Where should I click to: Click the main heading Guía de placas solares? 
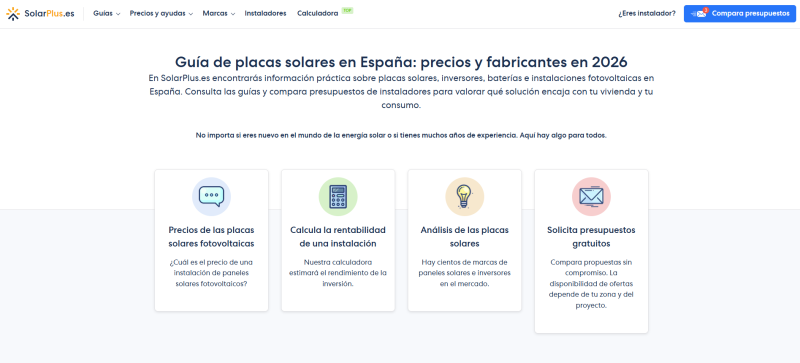(401, 62)
